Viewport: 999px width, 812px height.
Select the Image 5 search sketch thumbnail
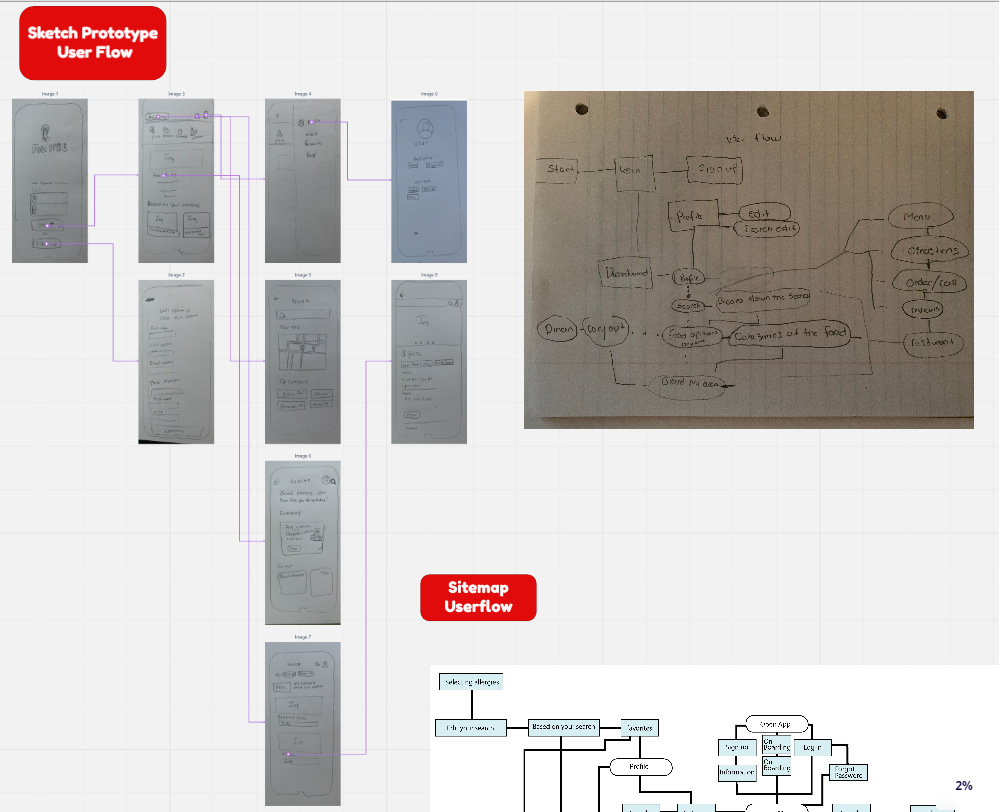pos(303,361)
